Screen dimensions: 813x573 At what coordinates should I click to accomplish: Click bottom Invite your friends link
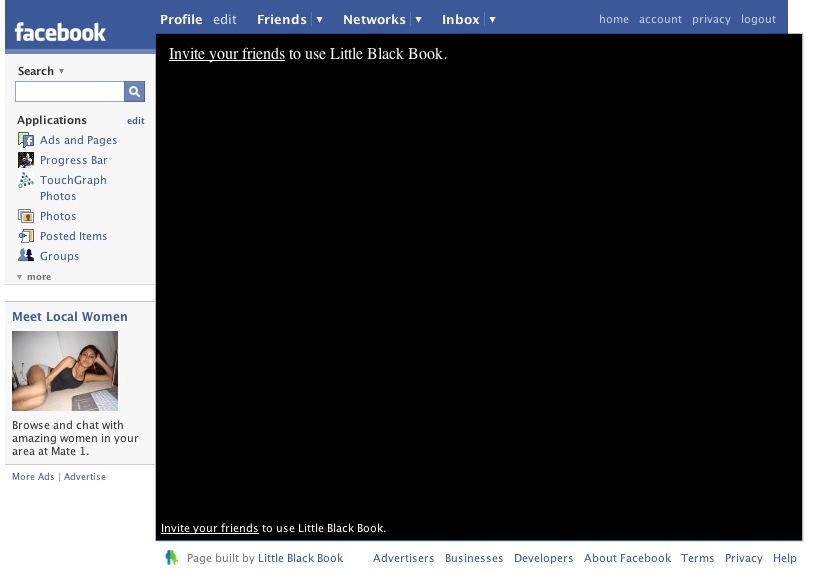[209, 528]
